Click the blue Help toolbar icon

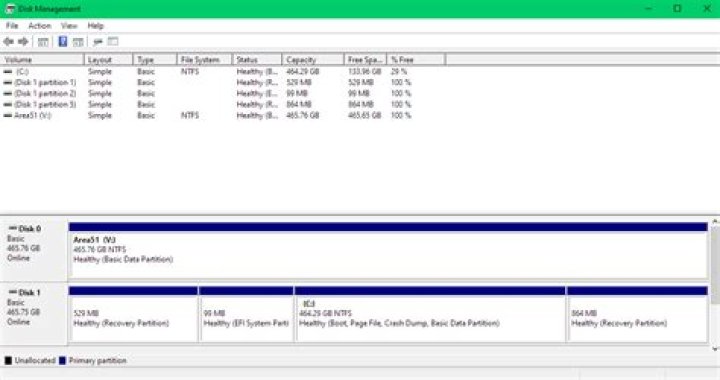pos(63,42)
